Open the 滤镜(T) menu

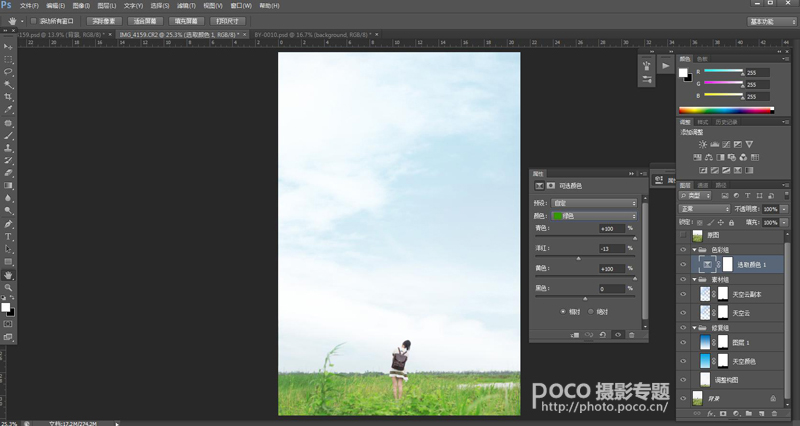click(x=186, y=6)
